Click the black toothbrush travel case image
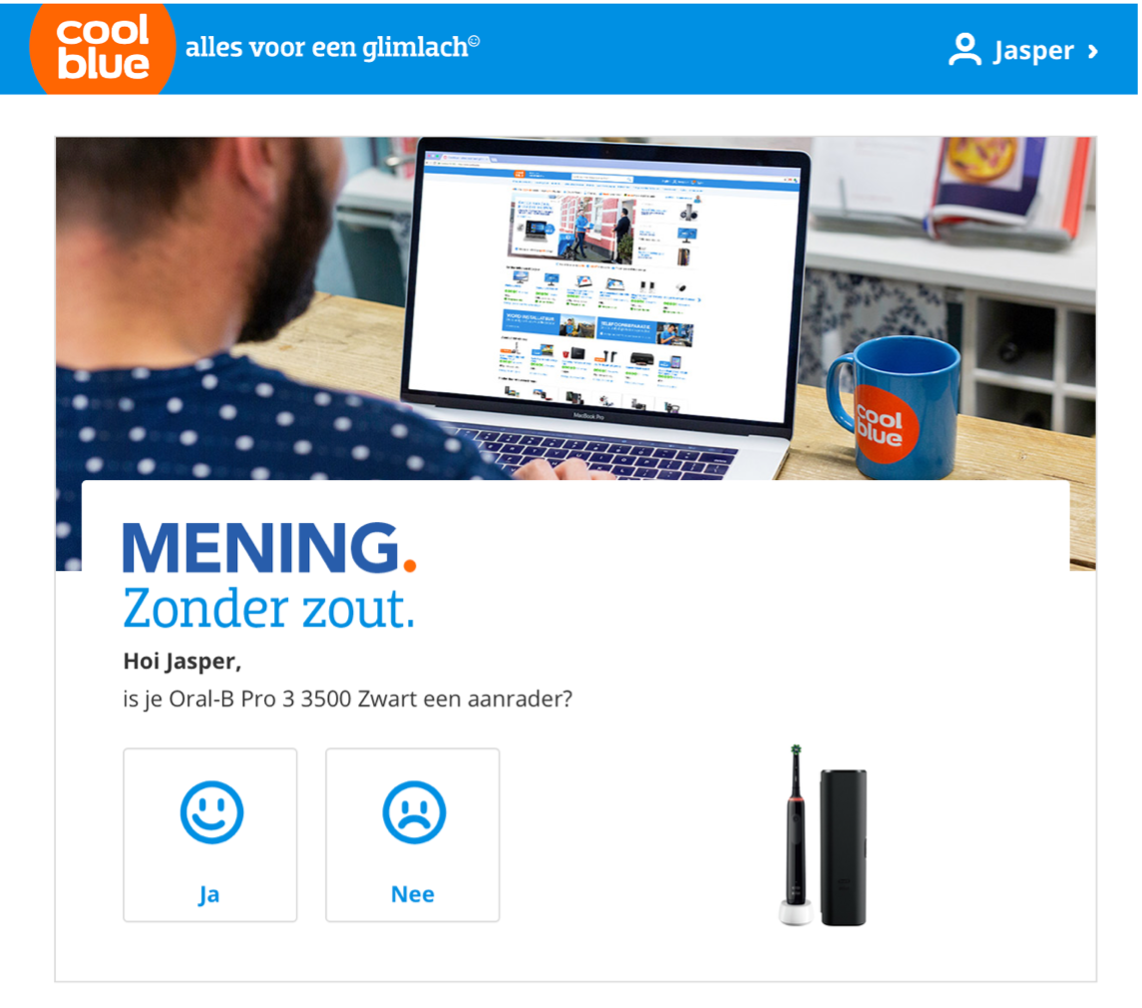This screenshot has height=1008, width=1142. (x=843, y=847)
